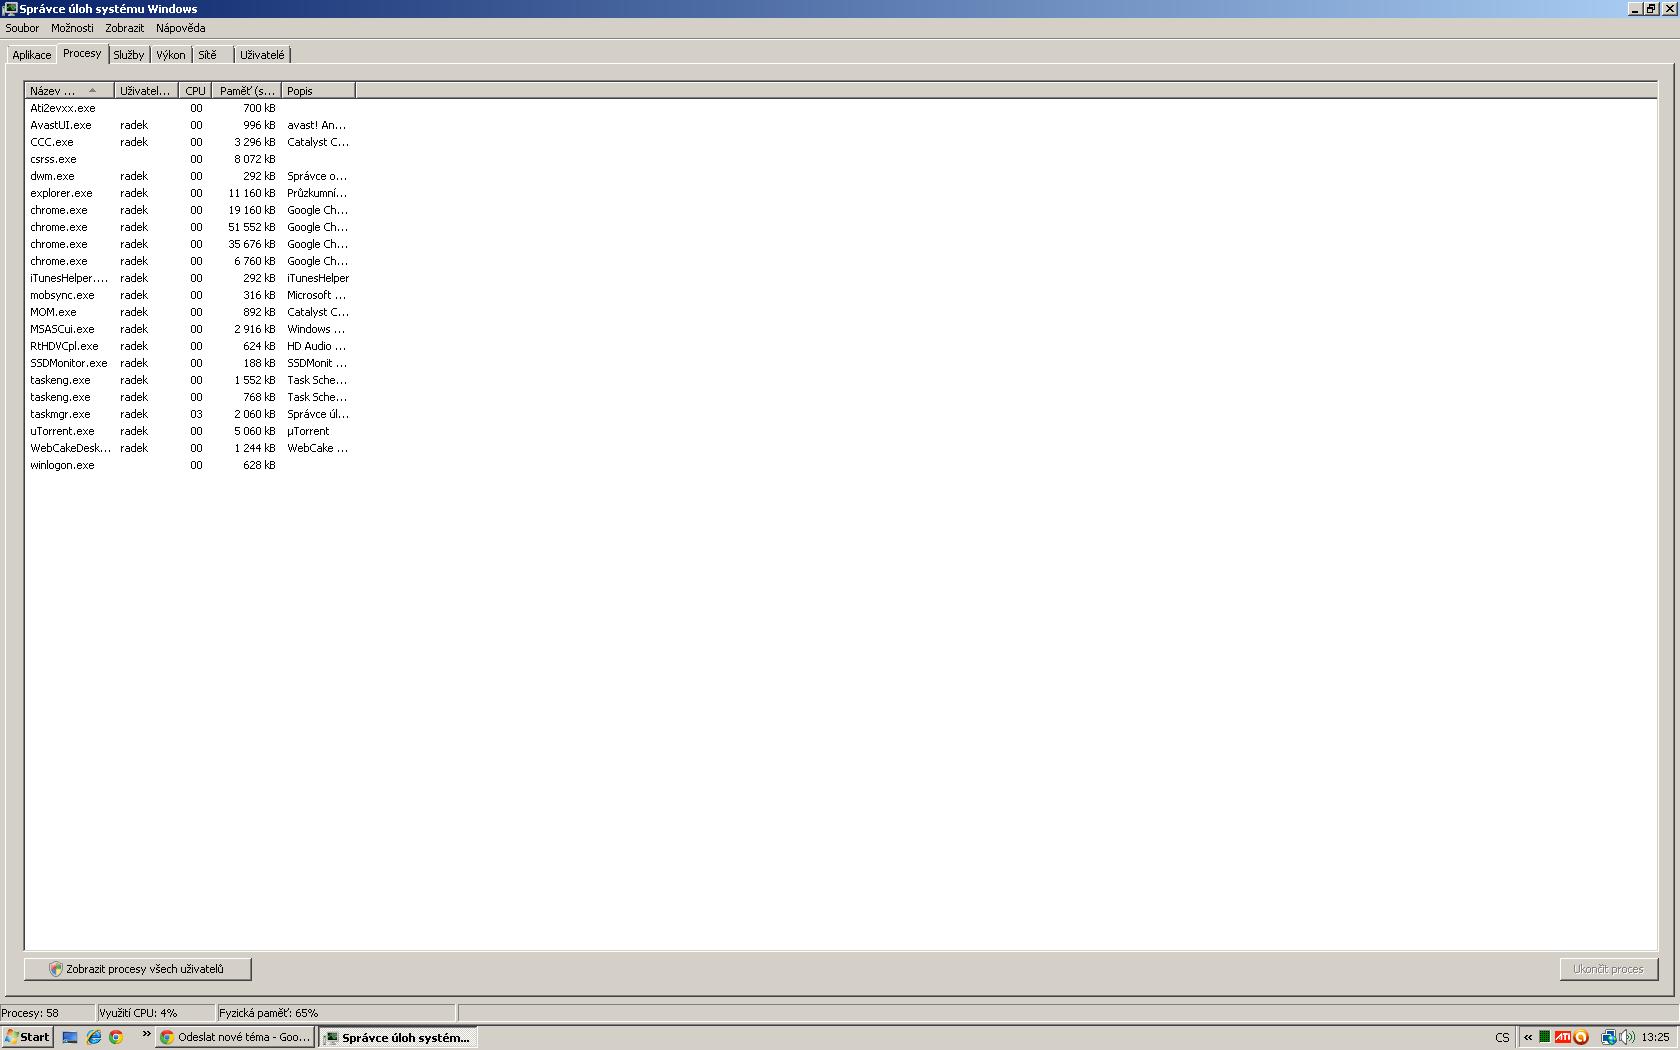Select the mobsync.exe process
1680x1050 pixels.
click(190, 295)
